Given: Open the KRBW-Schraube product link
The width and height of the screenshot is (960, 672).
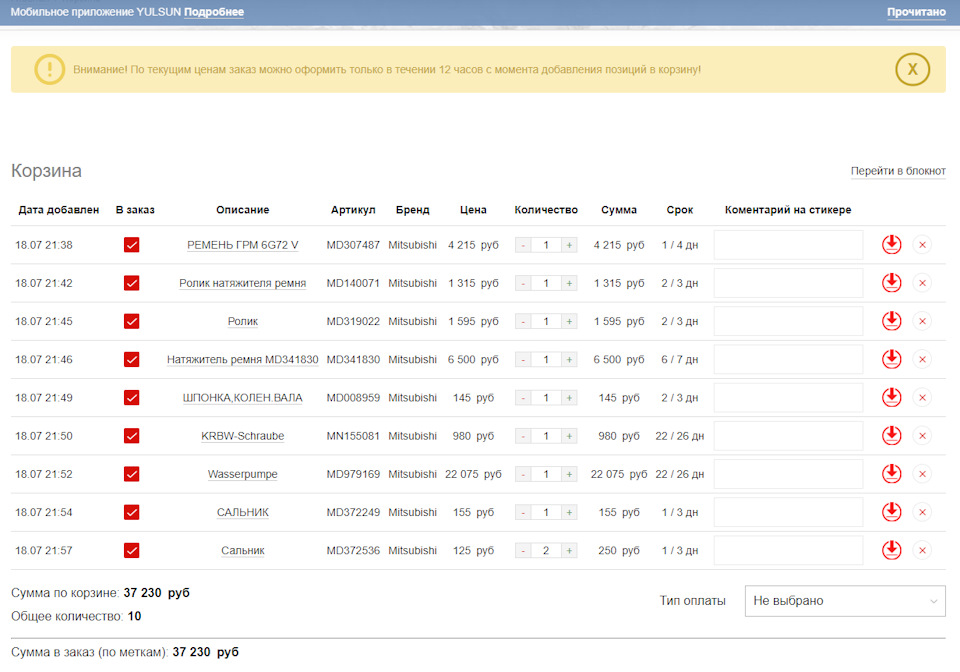Looking at the screenshot, I should pyautogui.click(x=242, y=436).
